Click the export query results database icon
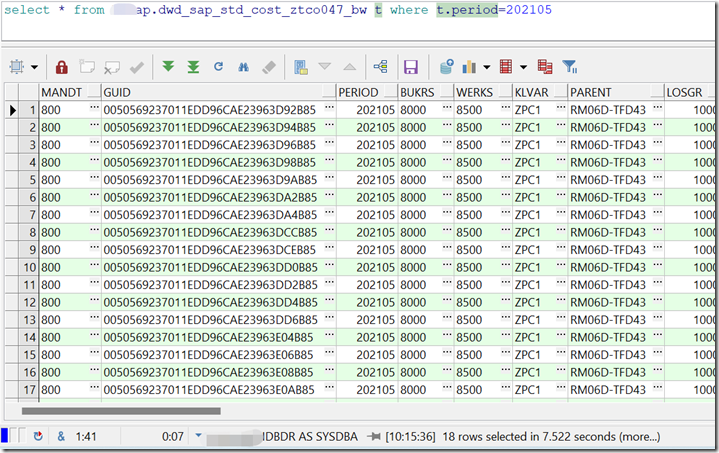 pos(446,67)
